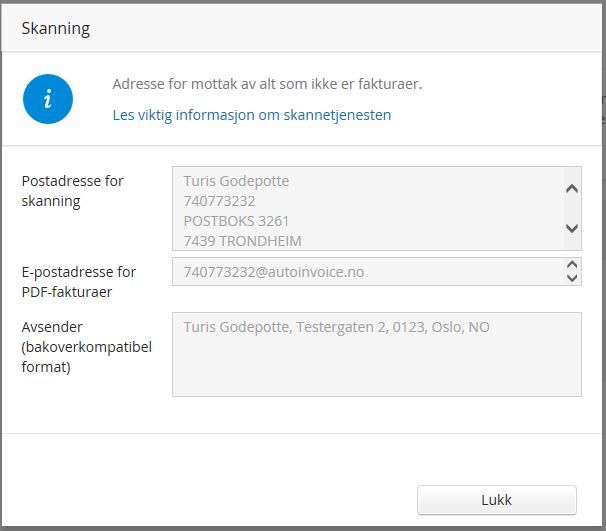Click the Testergaten 2 sender address text
This screenshot has height=531, width=606.
point(336,327)
